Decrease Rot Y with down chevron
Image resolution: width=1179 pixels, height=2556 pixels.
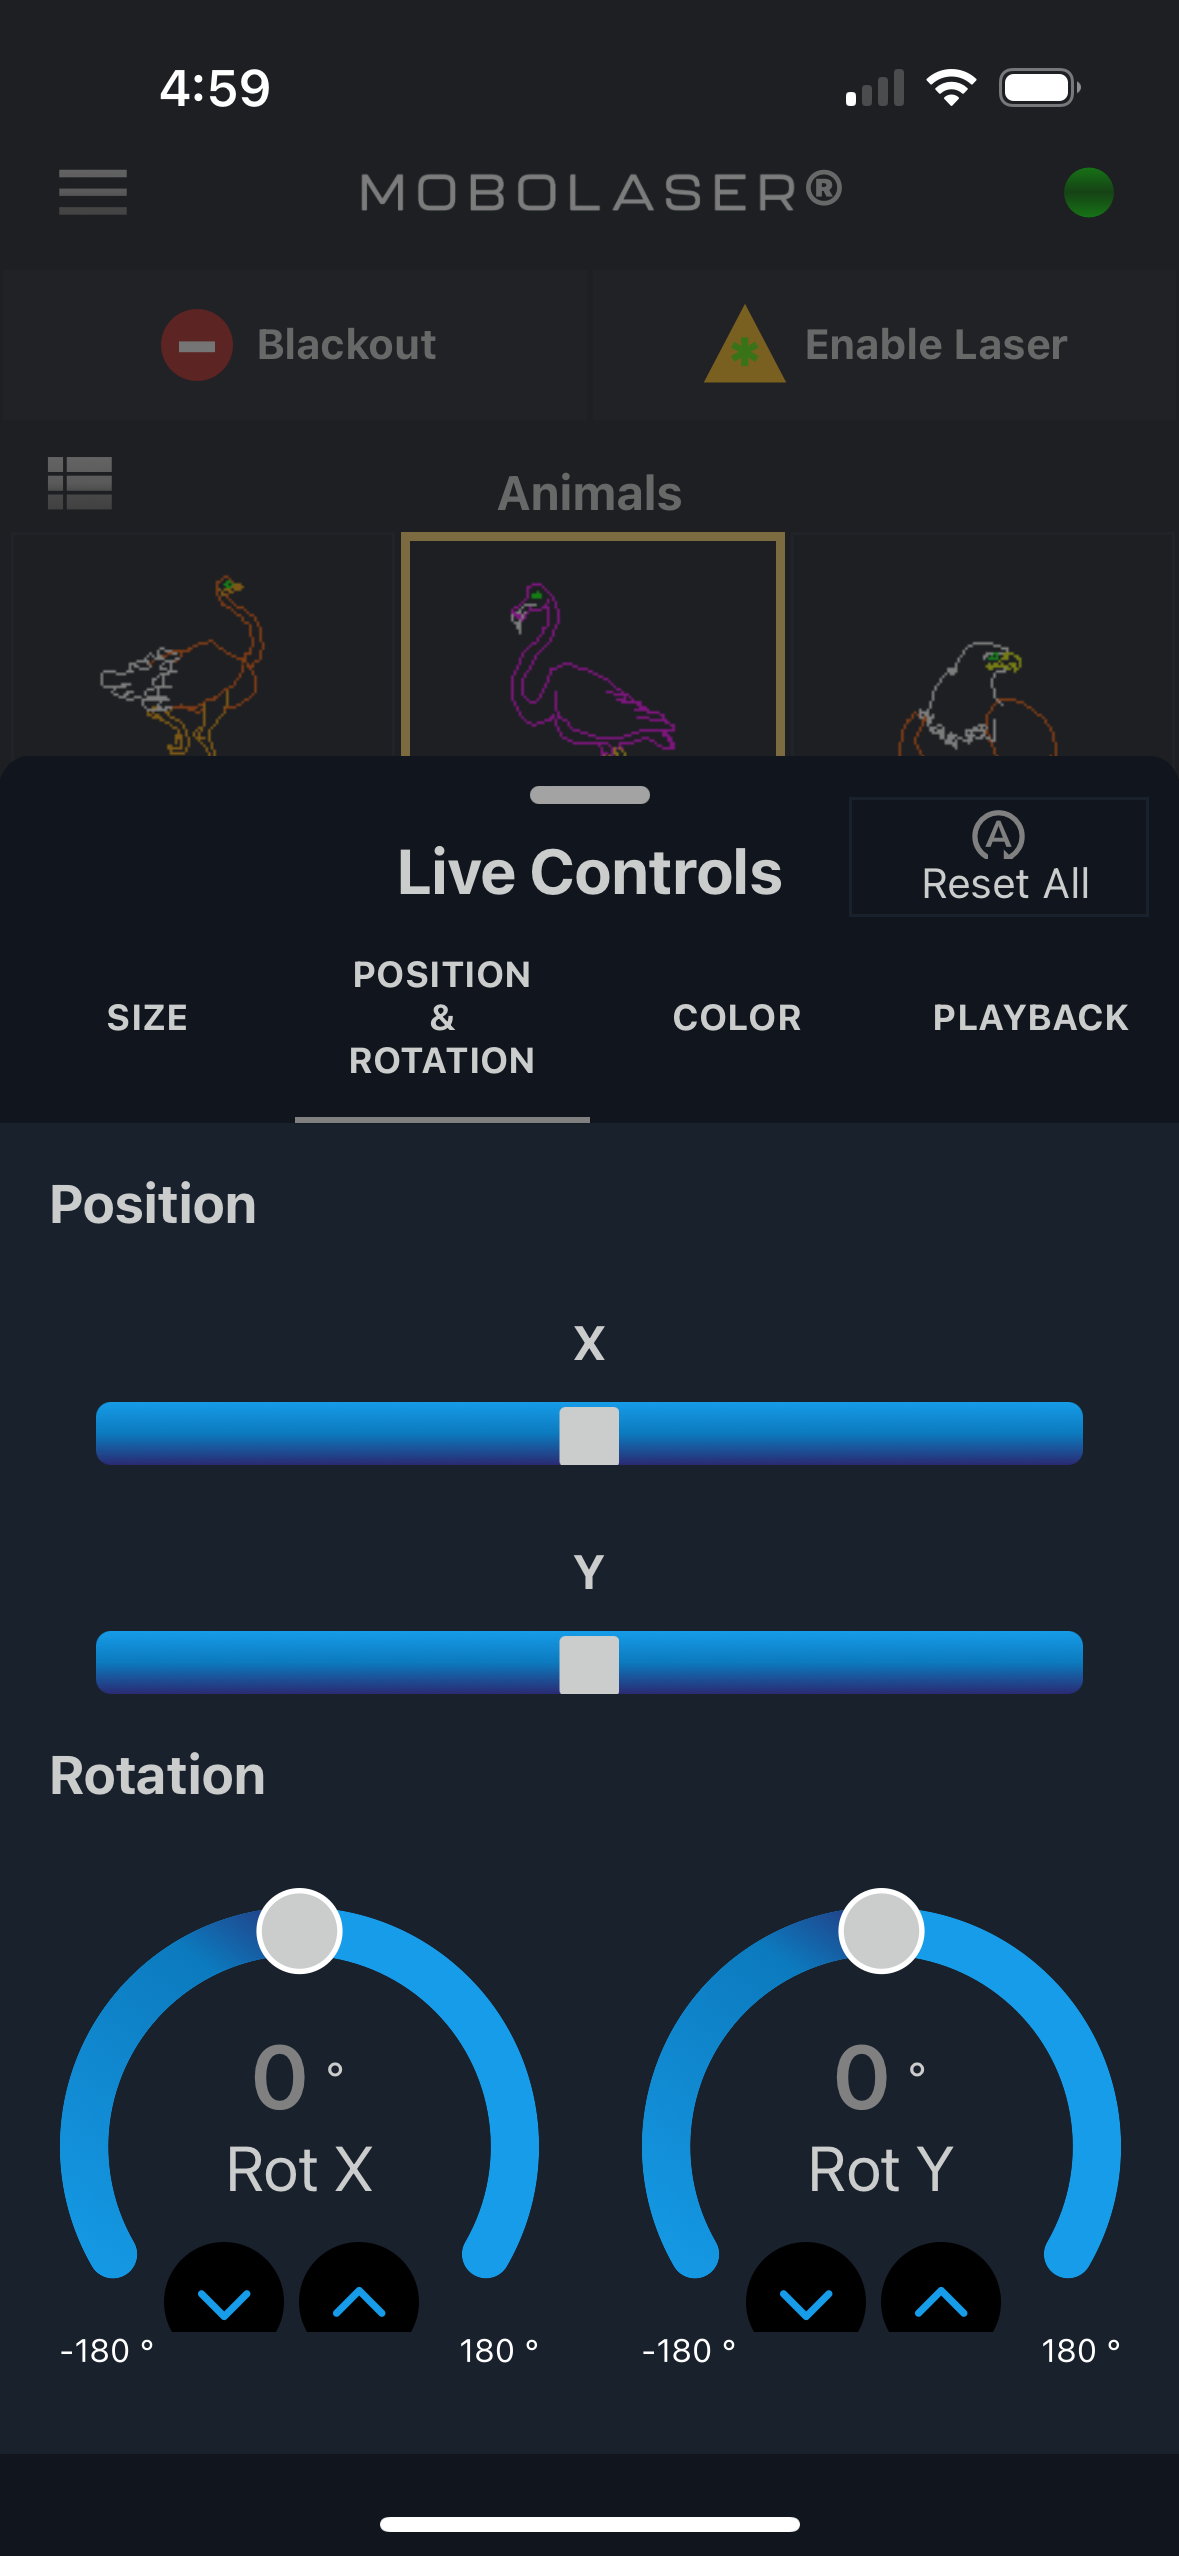[806, 2298]
